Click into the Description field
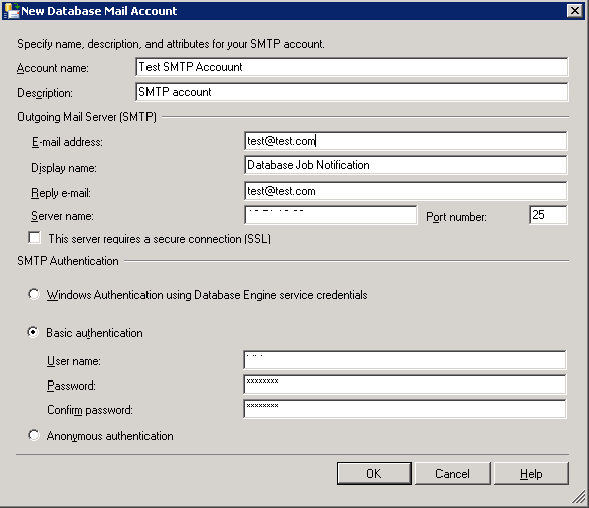The width and height of the screenshot is (589, 508). pos(352,92)
